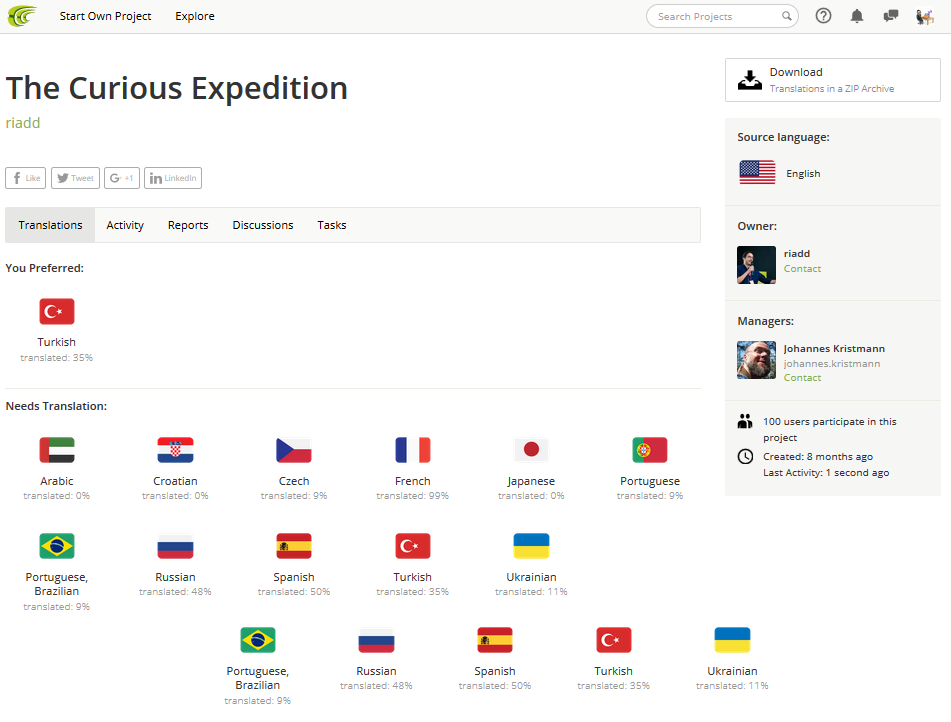Click 'The Curious Expedition' project title

[176, 88]
